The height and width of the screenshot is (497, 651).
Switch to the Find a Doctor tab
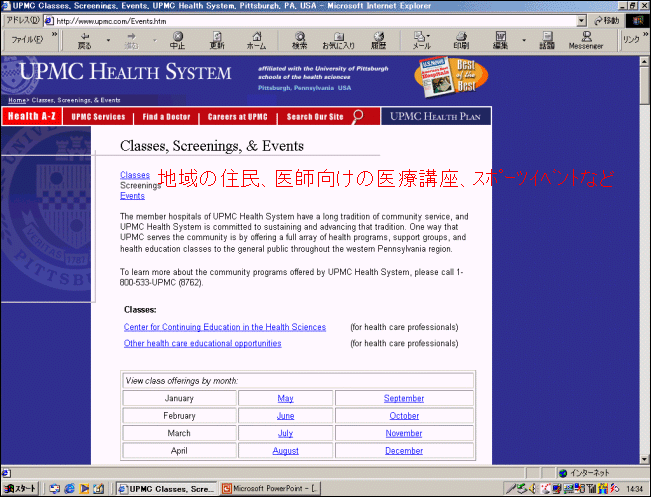point(167,117)
